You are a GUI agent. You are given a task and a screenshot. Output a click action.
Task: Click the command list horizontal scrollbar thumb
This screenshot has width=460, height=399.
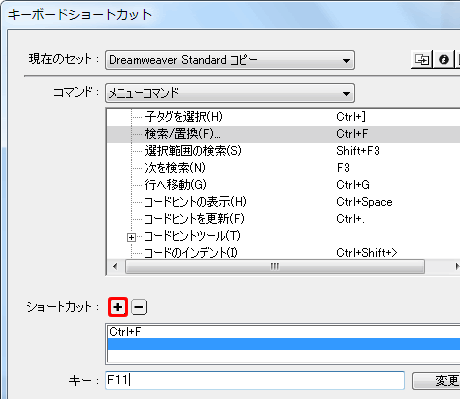click(275, 267)
